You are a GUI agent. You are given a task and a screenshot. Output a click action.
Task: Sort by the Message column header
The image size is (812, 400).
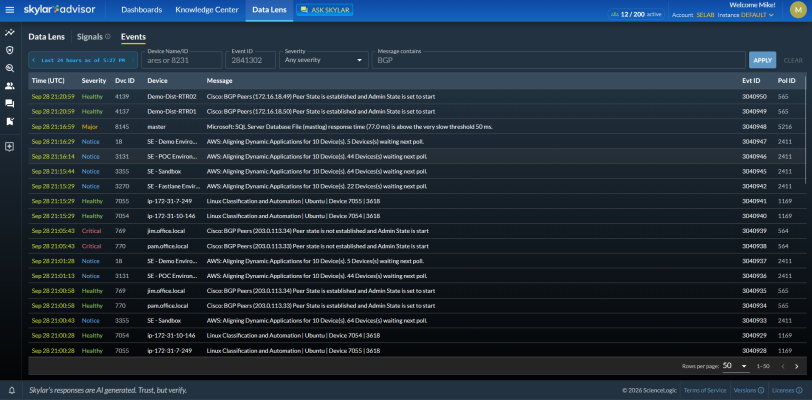[220, 81]
